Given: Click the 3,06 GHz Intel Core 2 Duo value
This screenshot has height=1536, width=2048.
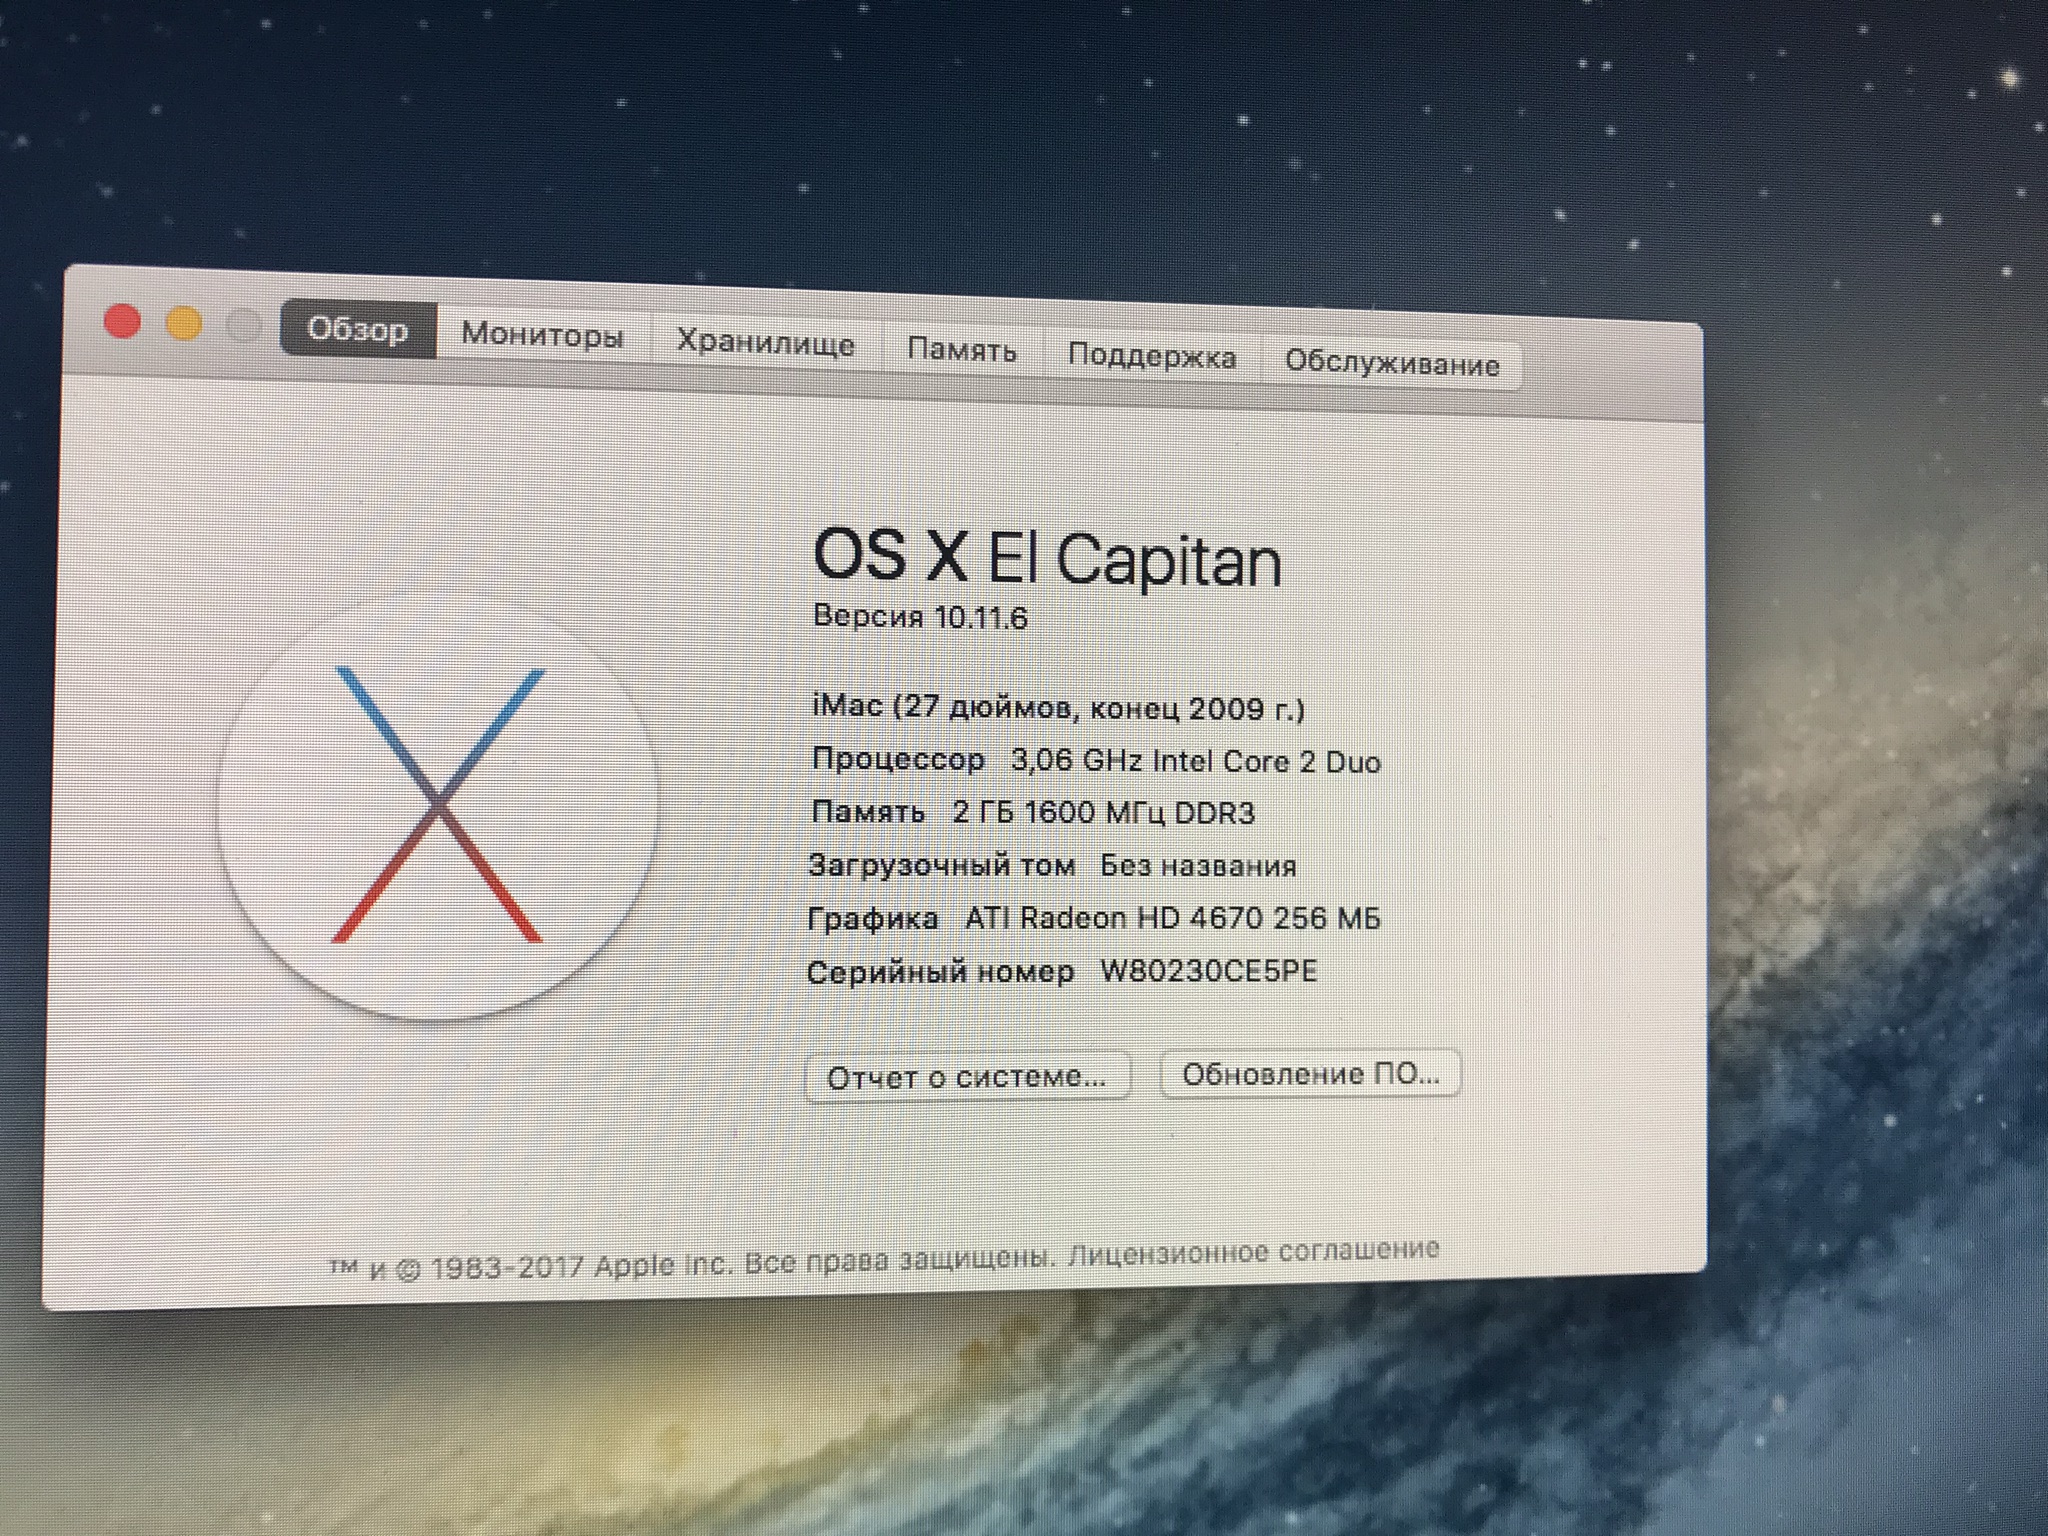Looking at the screenshot, I should tap(1196, 761).
